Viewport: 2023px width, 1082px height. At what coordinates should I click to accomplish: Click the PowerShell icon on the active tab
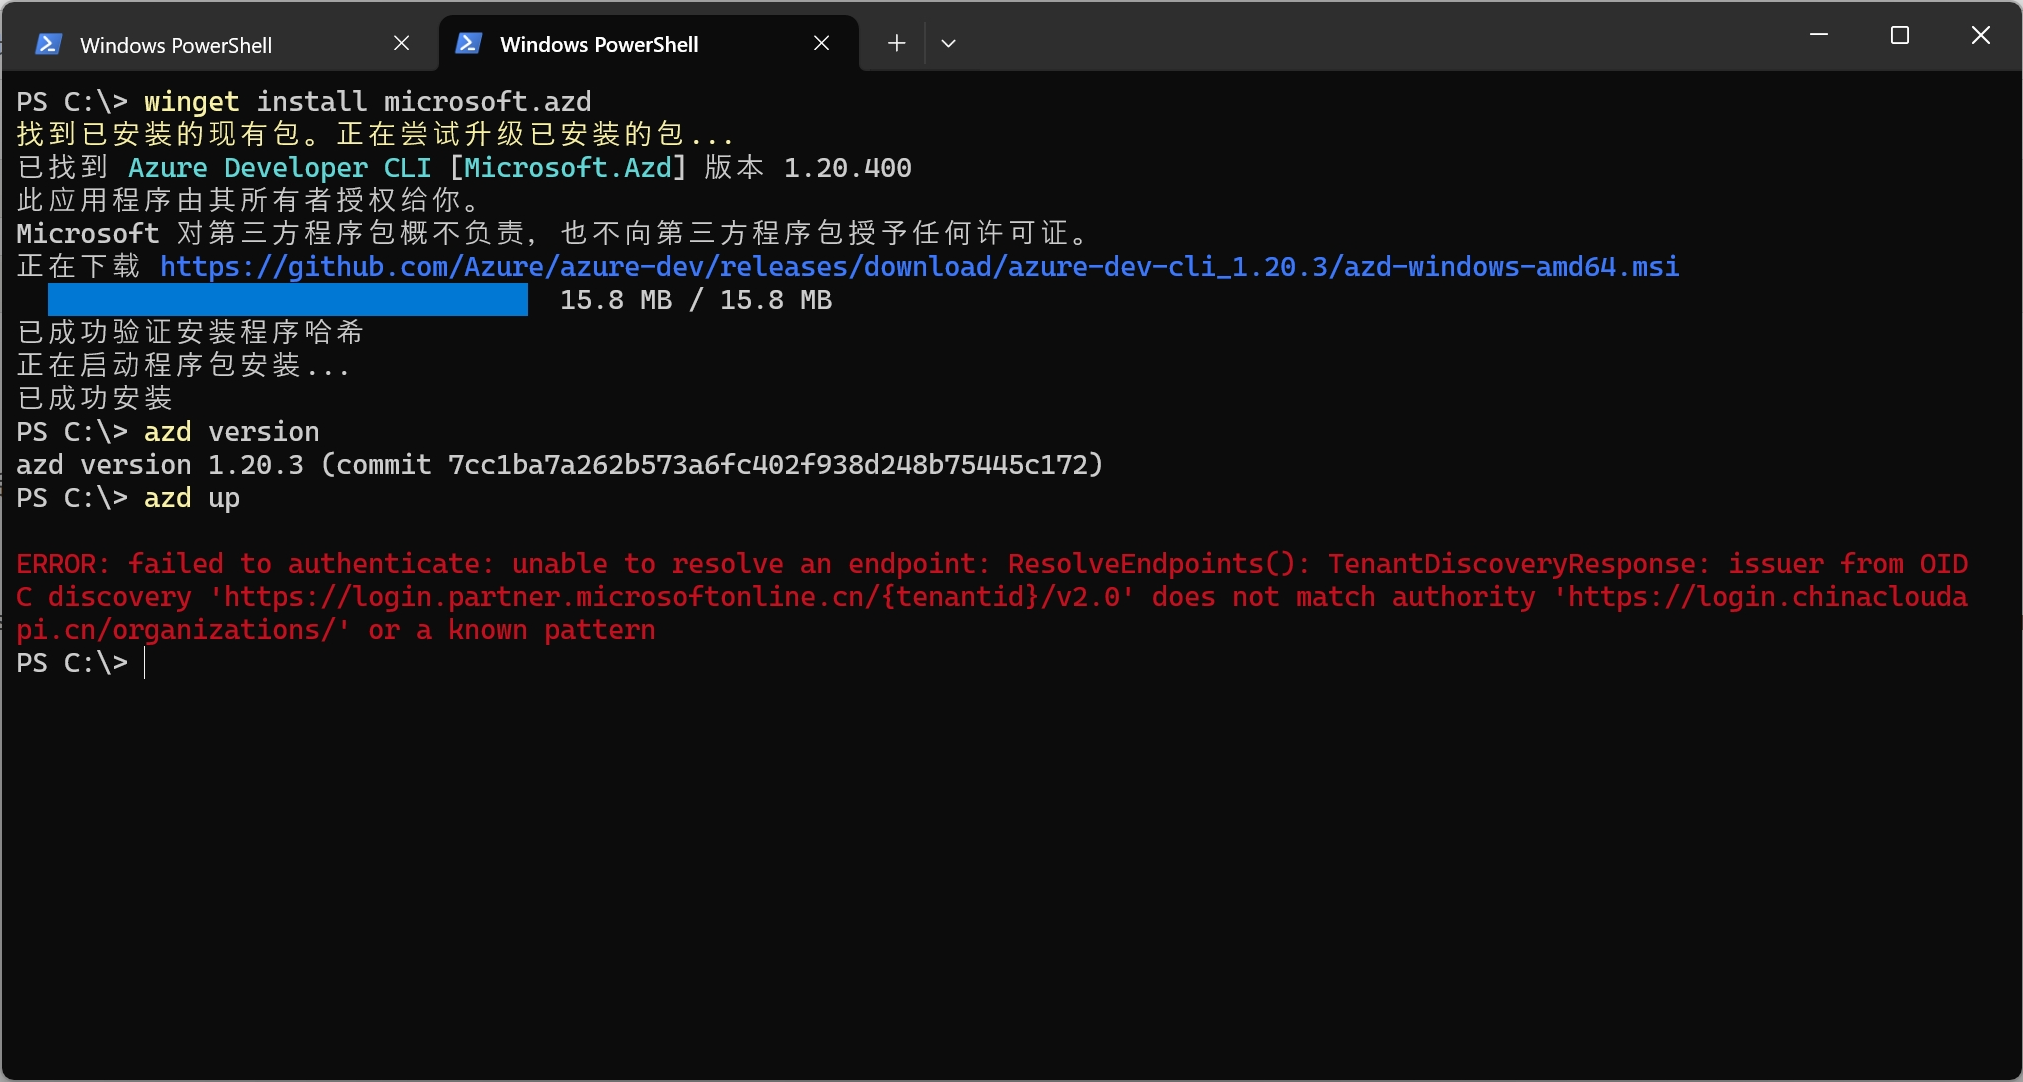468,44
